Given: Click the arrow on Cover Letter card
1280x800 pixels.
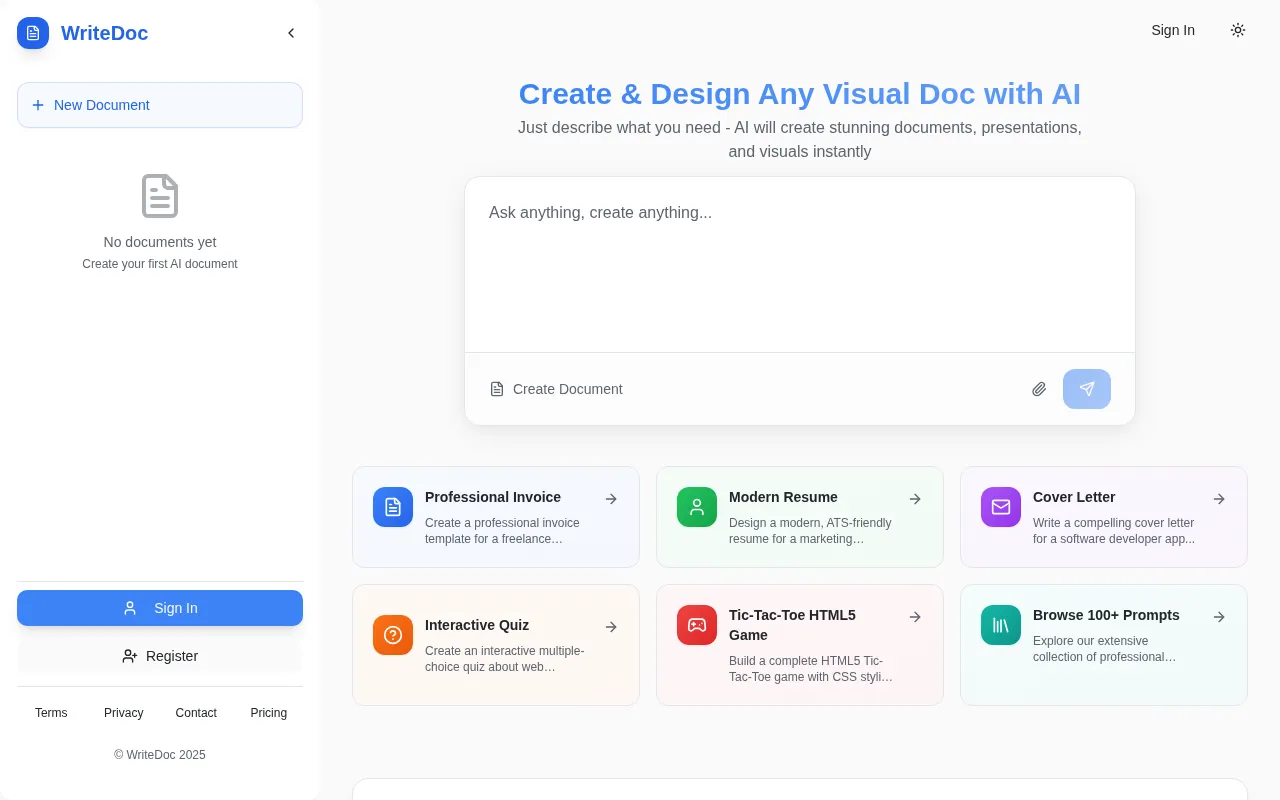Looking at the screenshot, I should click(1219, 499).
